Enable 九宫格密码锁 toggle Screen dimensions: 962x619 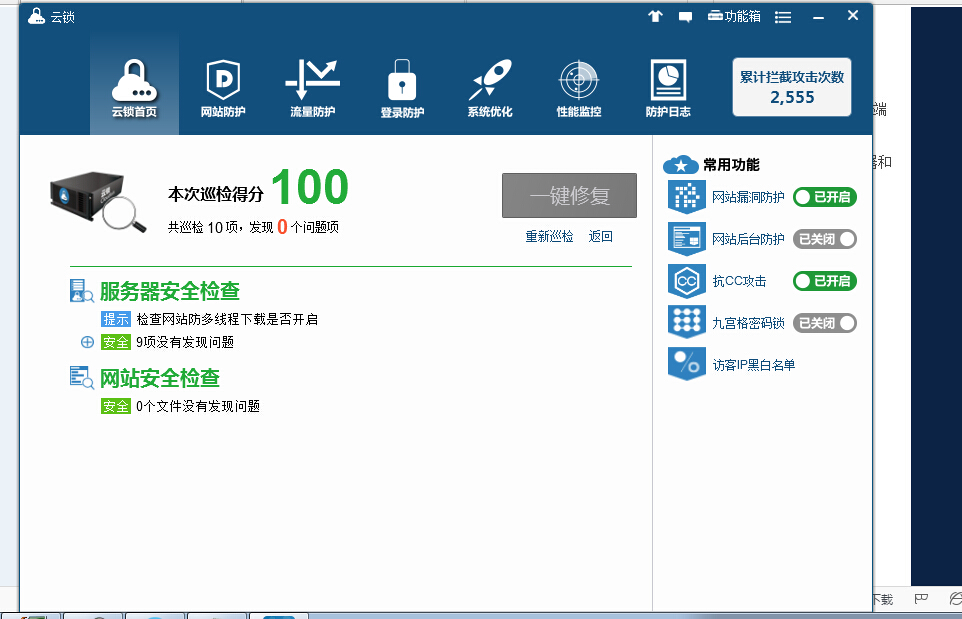coord(824,323)
